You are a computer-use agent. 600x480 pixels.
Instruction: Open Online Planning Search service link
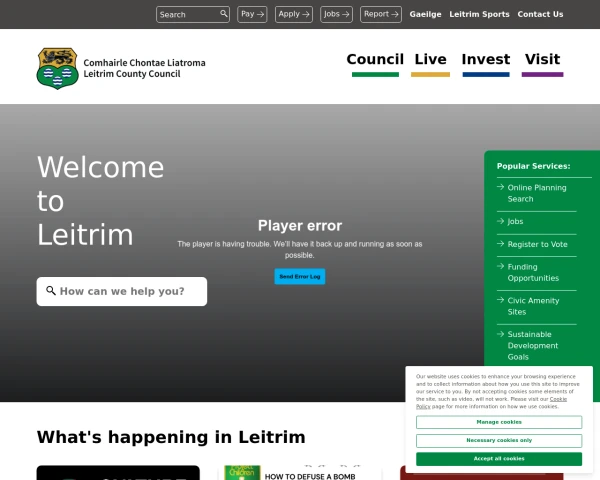[537, 193]
